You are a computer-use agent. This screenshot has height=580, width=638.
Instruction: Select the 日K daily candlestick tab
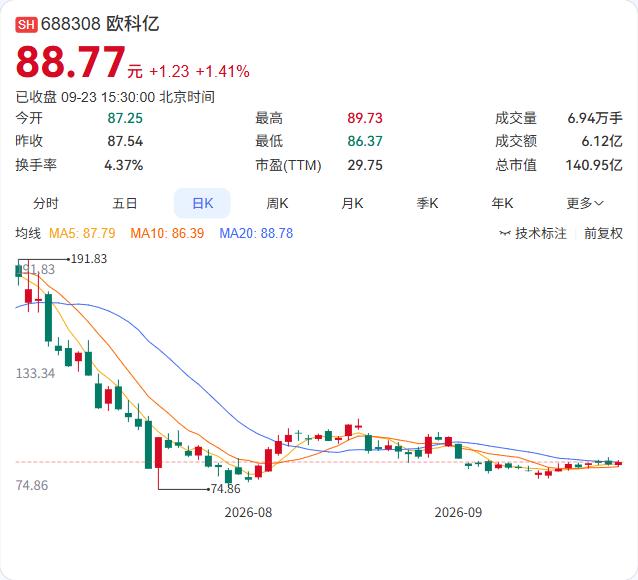click(202, 203)
